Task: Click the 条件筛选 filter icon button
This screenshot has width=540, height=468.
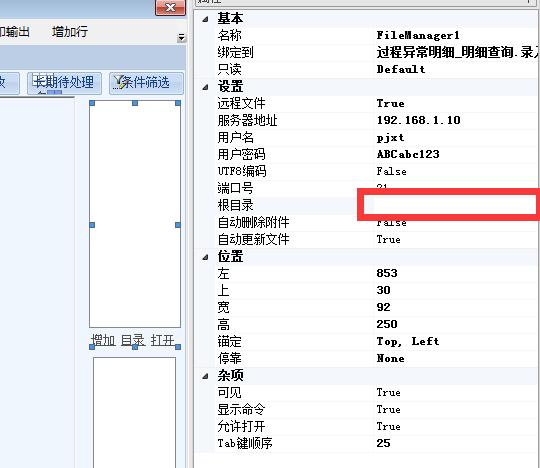Action: pos(146,83)
